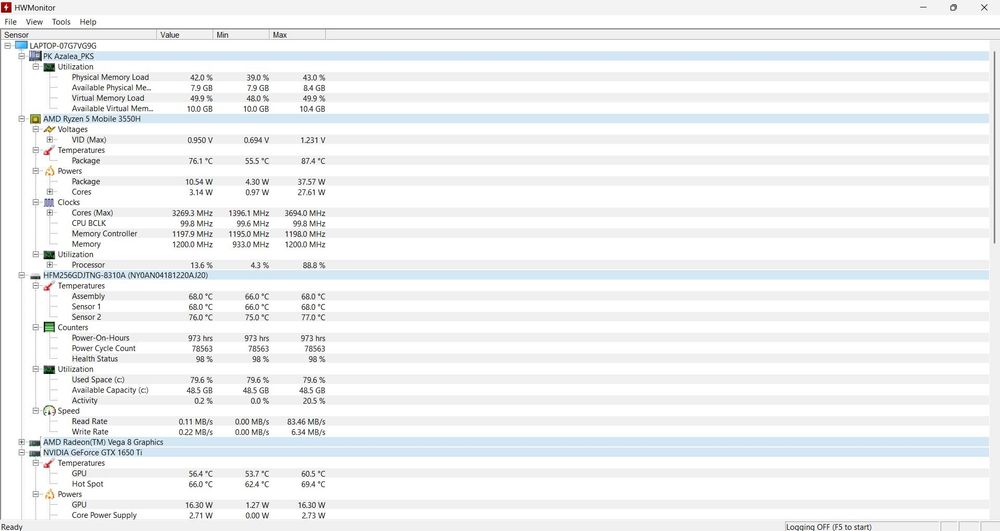Open the Help menu
The width and height of the screenshot is (1000, 531).
(88, 22)
